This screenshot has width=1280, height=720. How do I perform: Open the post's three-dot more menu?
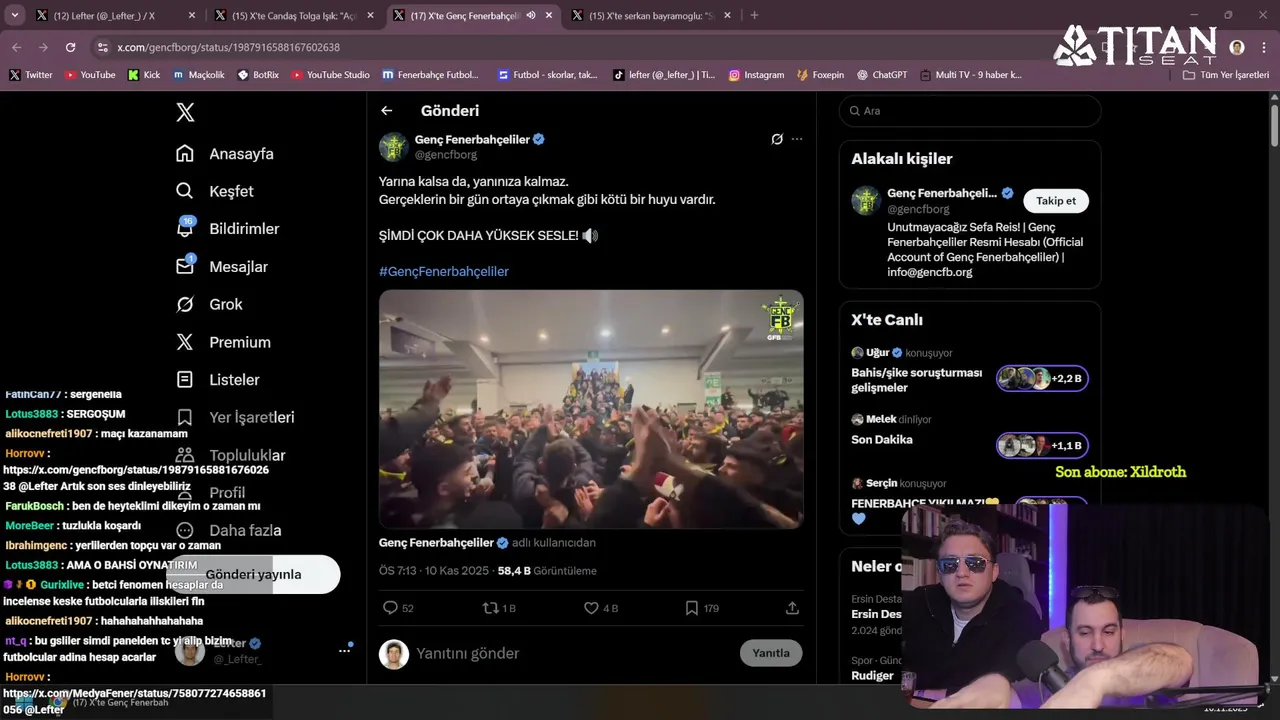pyautogui.click(x=797, y=139)
